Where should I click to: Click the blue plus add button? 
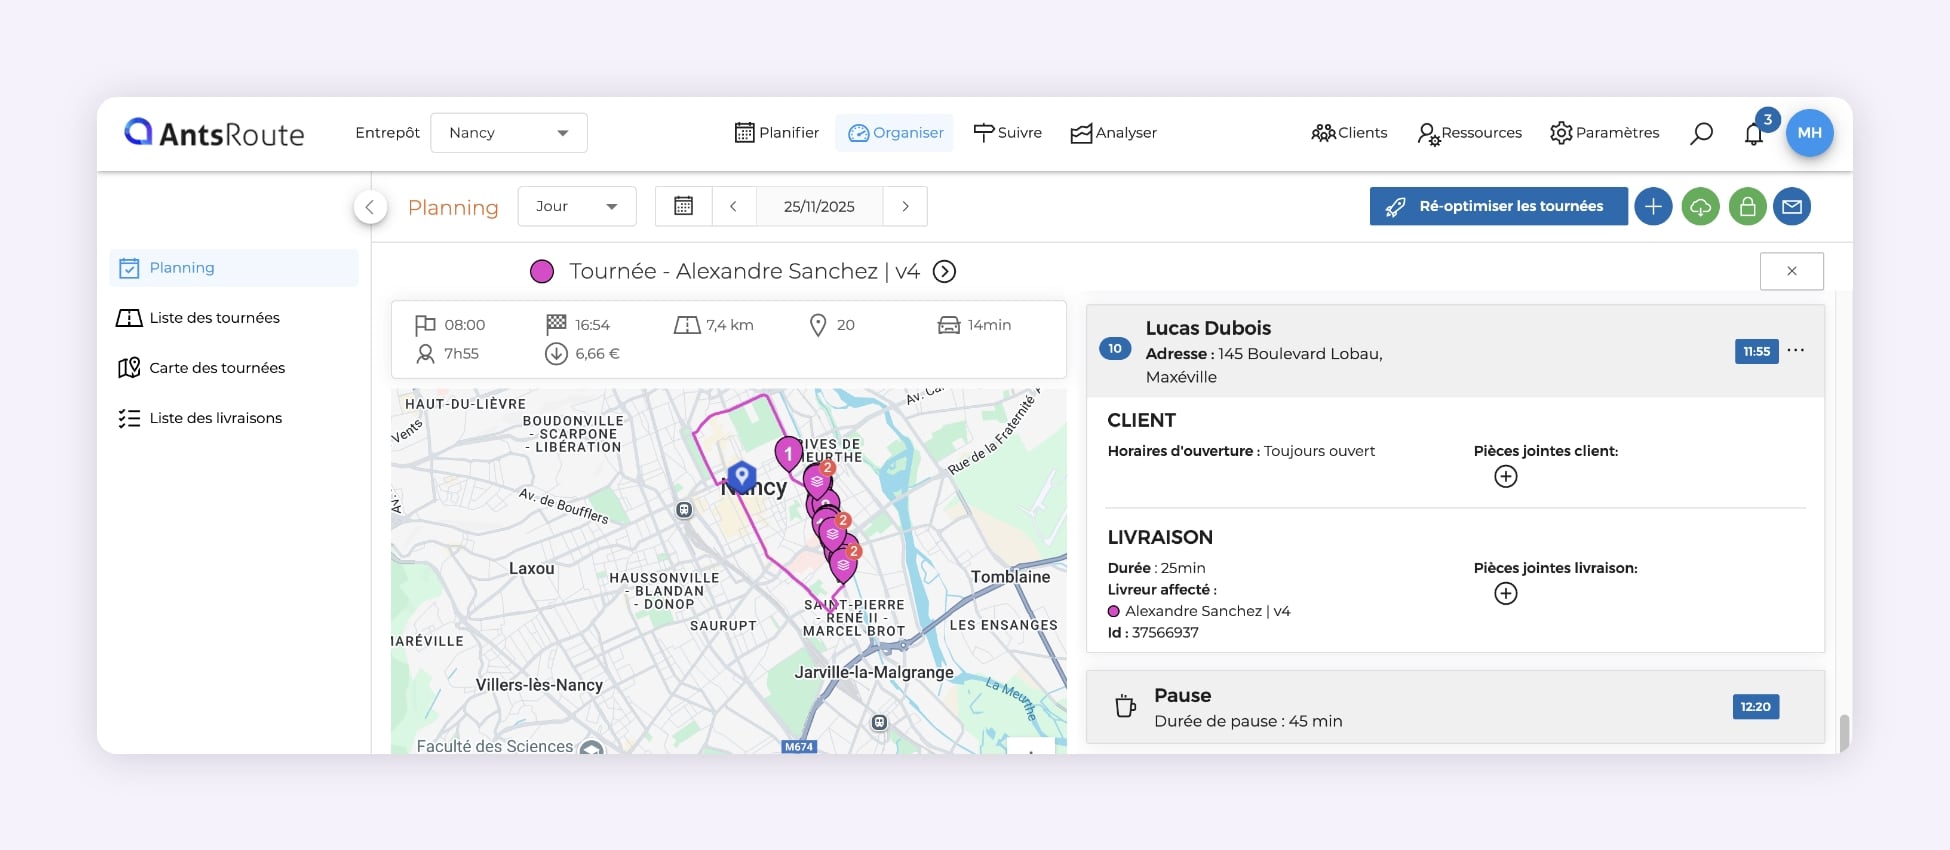pyautogui.click(x=1653, y=207)
